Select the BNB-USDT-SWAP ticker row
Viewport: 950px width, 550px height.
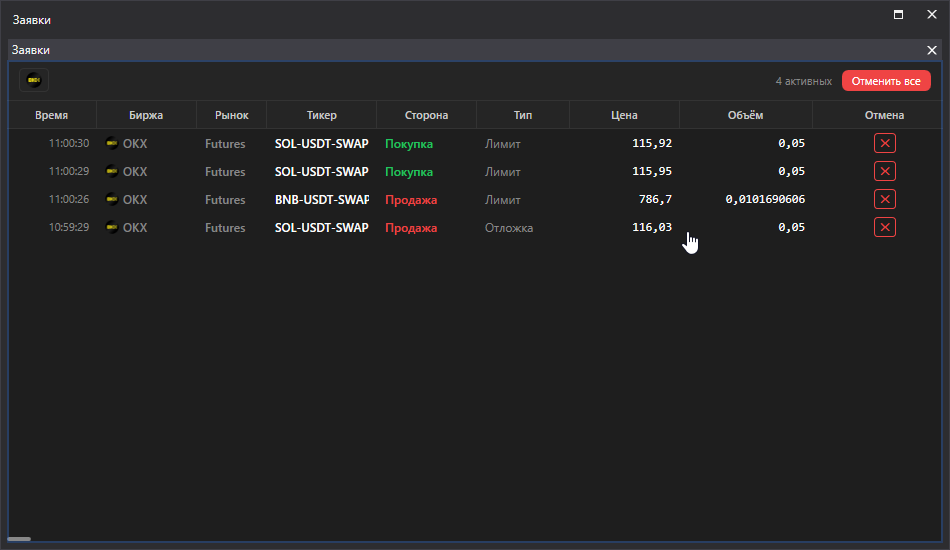coord(474,199)
